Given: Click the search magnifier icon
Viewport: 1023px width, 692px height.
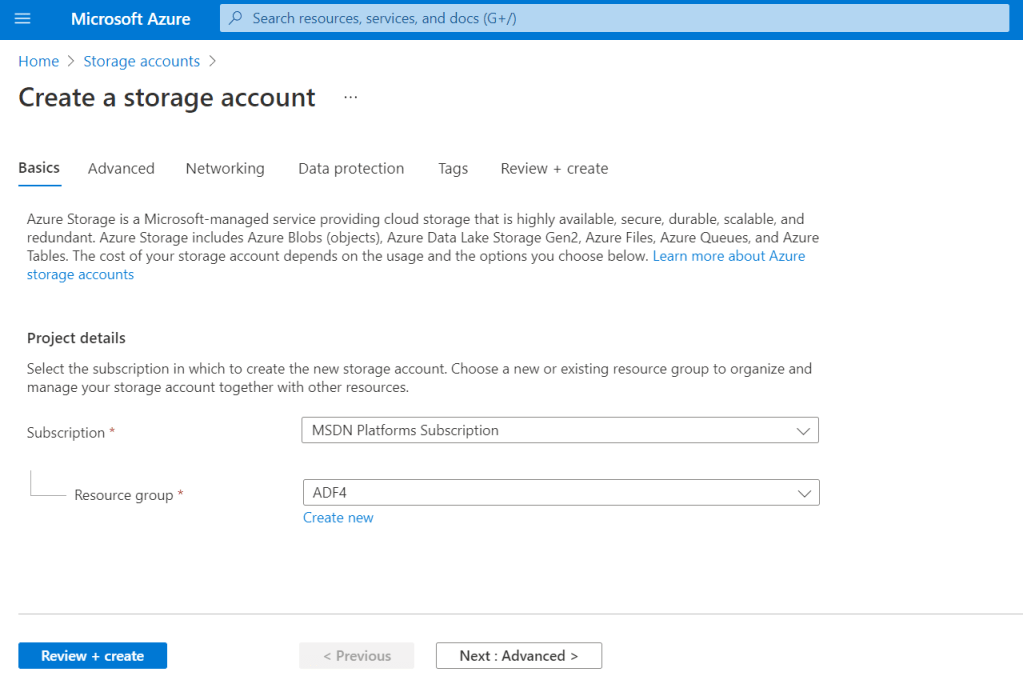Looking at the screenshot, I should coord(236,18).
